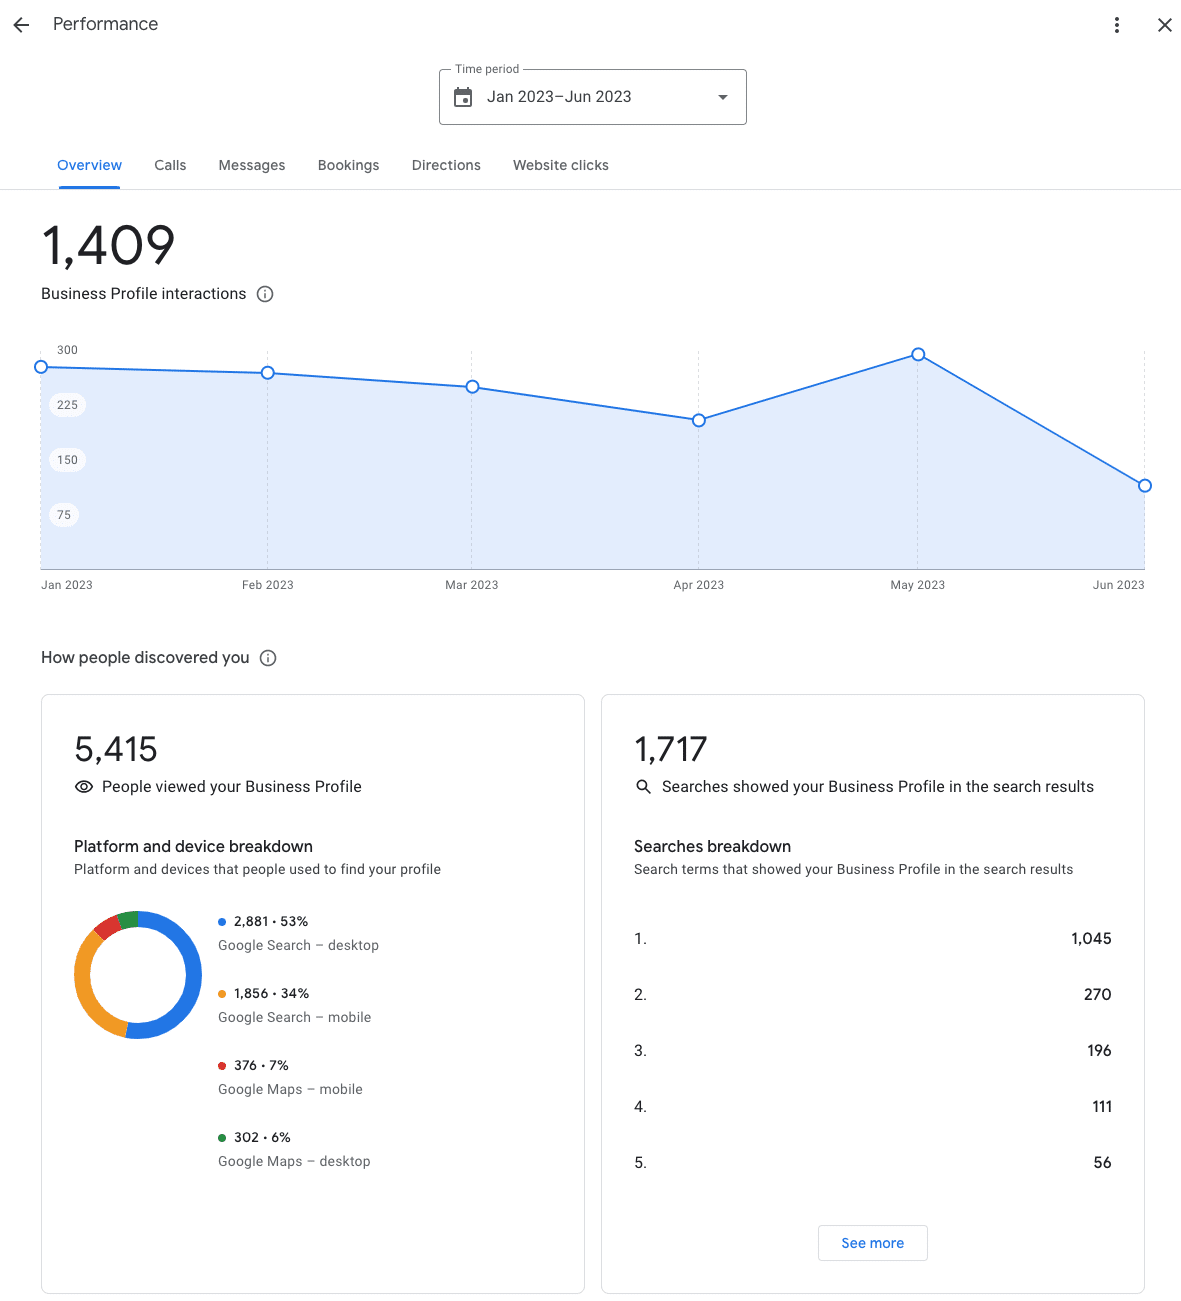The image size is (1181, 1301).
Task: Click the See more button
Action: pos(873,1243)
